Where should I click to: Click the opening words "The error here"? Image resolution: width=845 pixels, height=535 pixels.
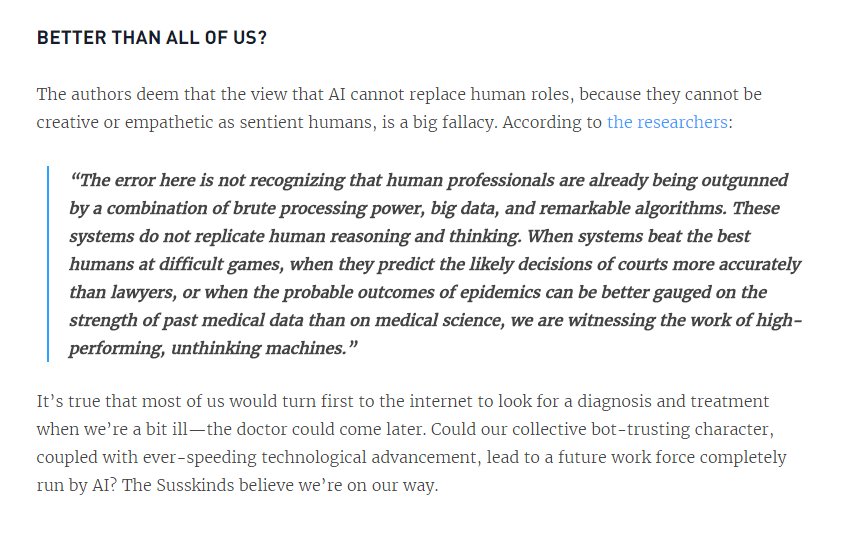point(137,180)
